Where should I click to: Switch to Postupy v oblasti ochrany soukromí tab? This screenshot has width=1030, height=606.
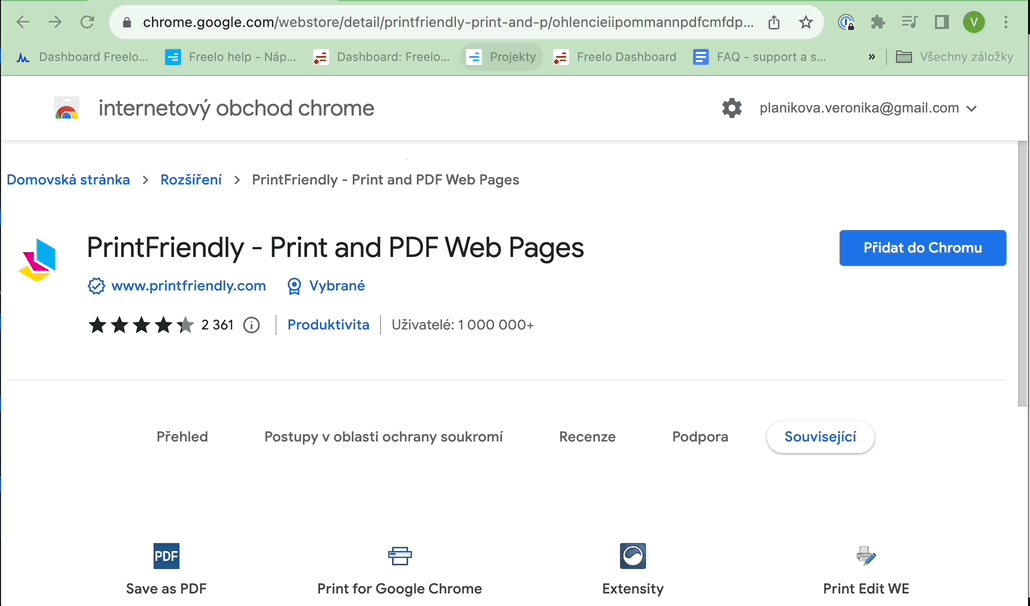pyautogui.click(x=384, y=437)
